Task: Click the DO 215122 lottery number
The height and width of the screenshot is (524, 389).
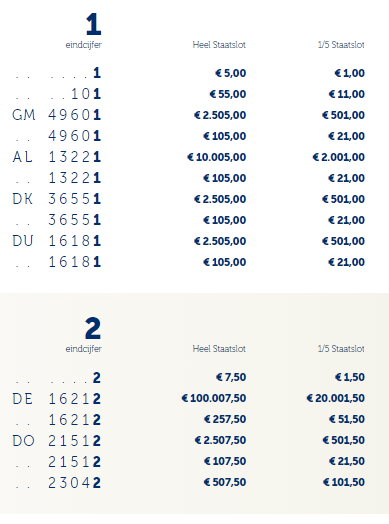Action: click(56, 441)
